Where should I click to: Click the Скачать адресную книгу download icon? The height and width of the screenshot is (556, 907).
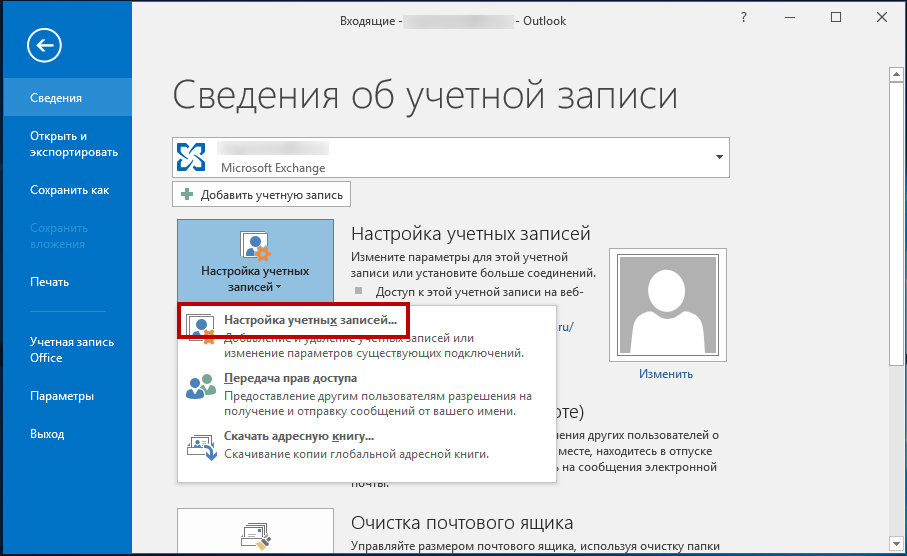click(201, 447)
